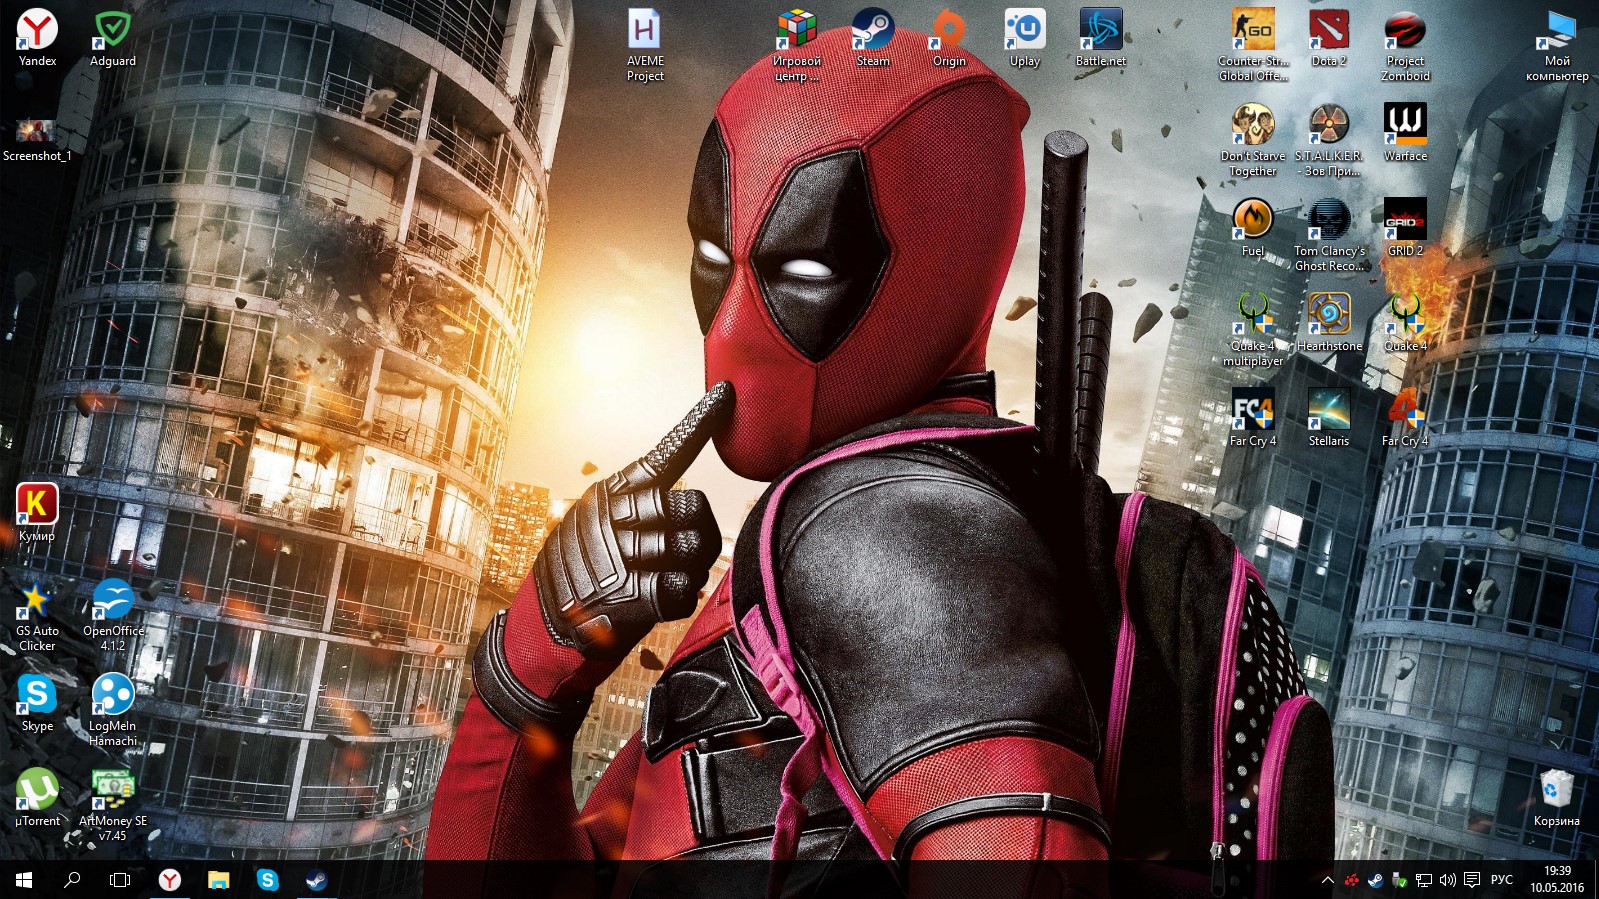
Task: Select the AVEME Project file icon
Action: click(645, 45)
